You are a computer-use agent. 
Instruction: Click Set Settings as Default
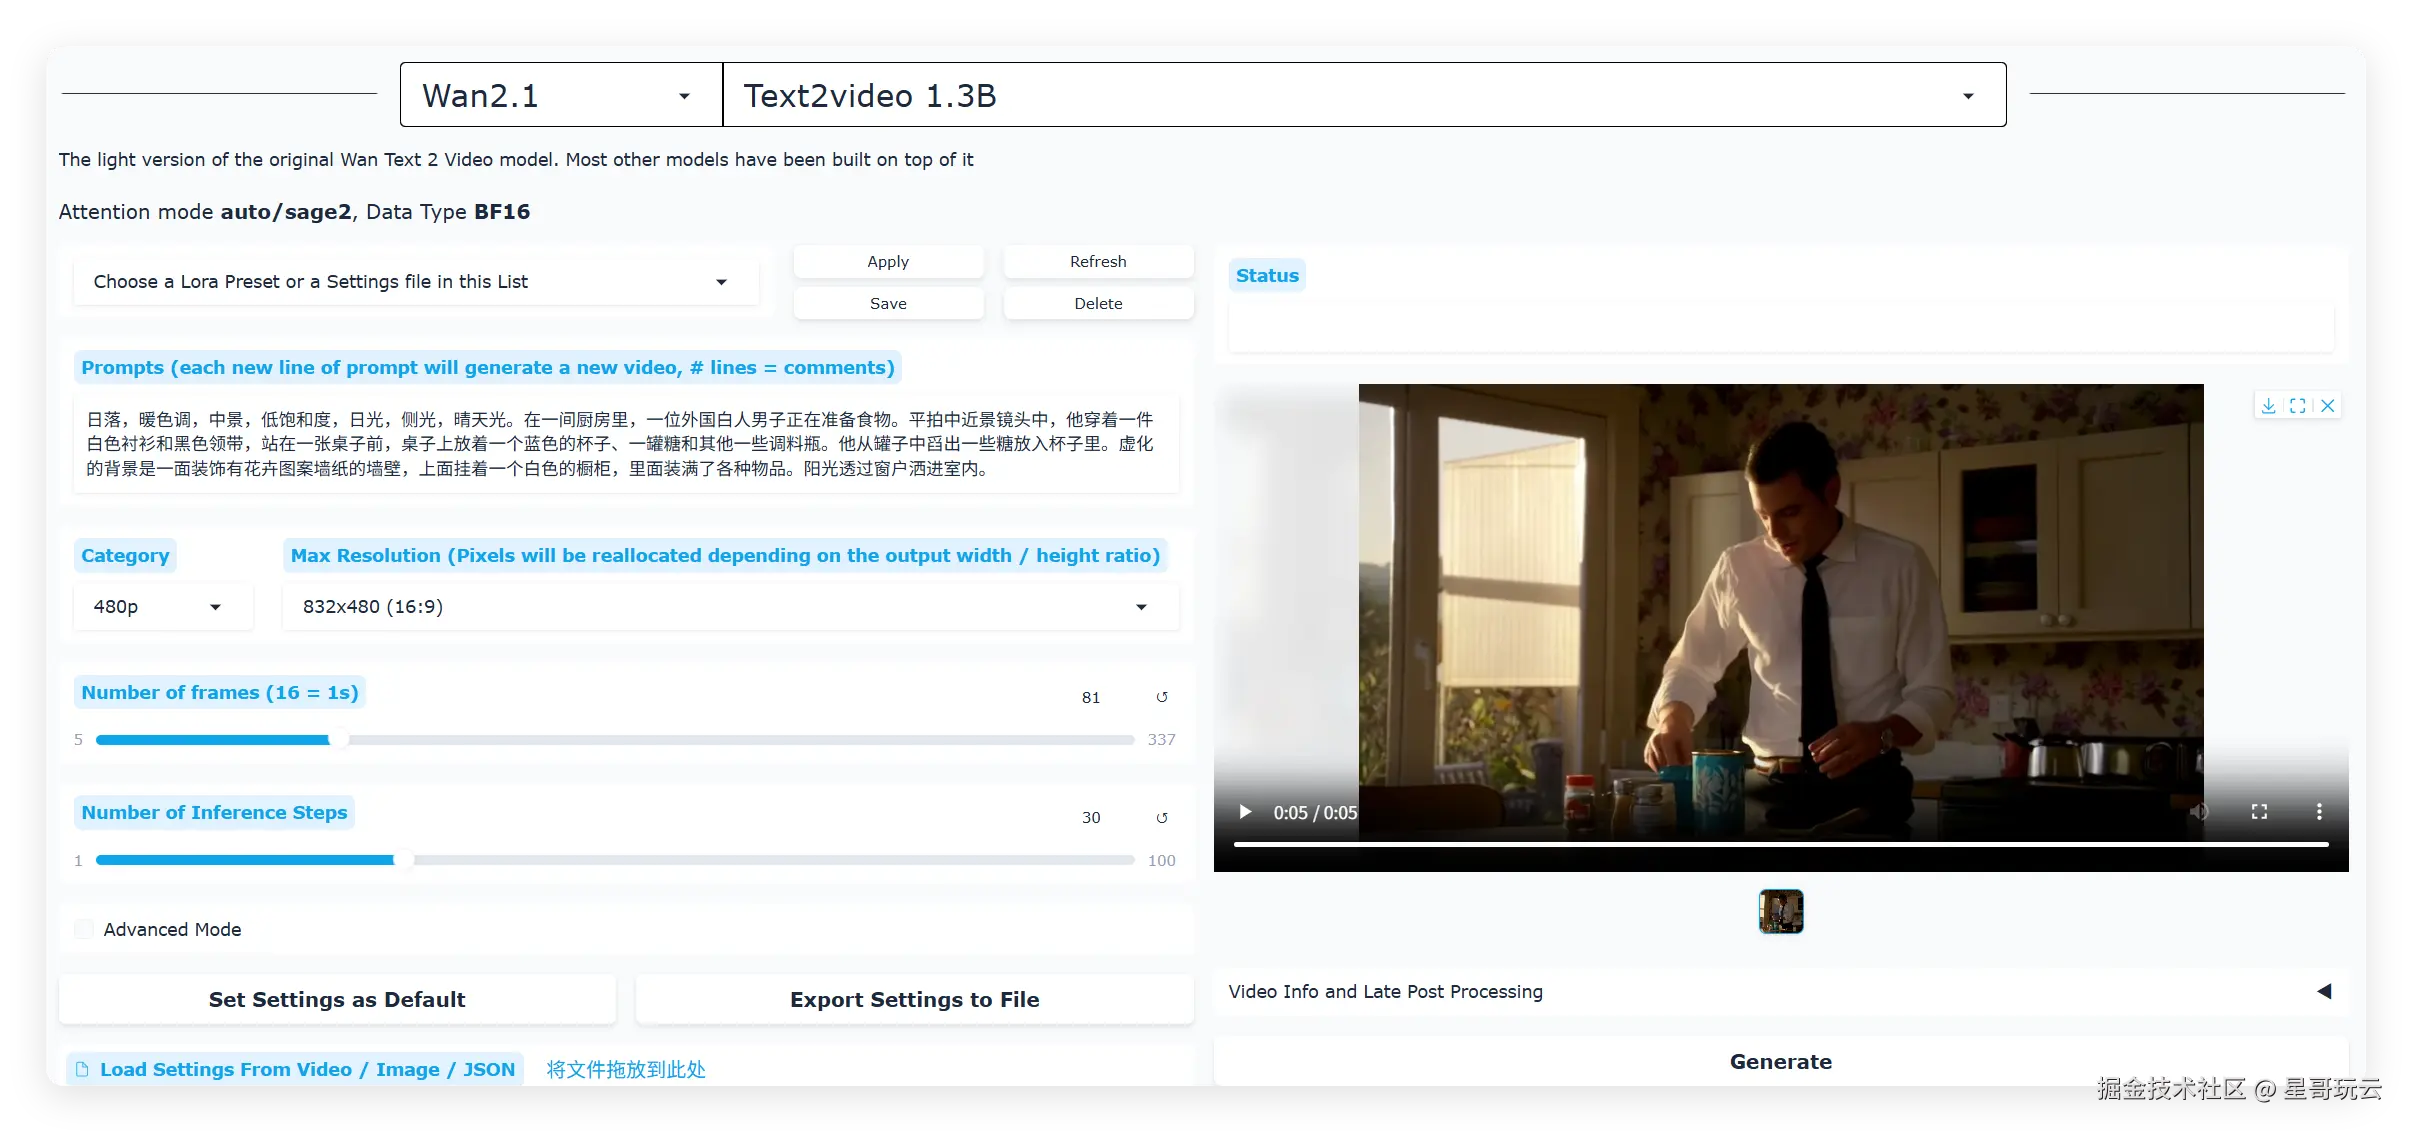337,999
